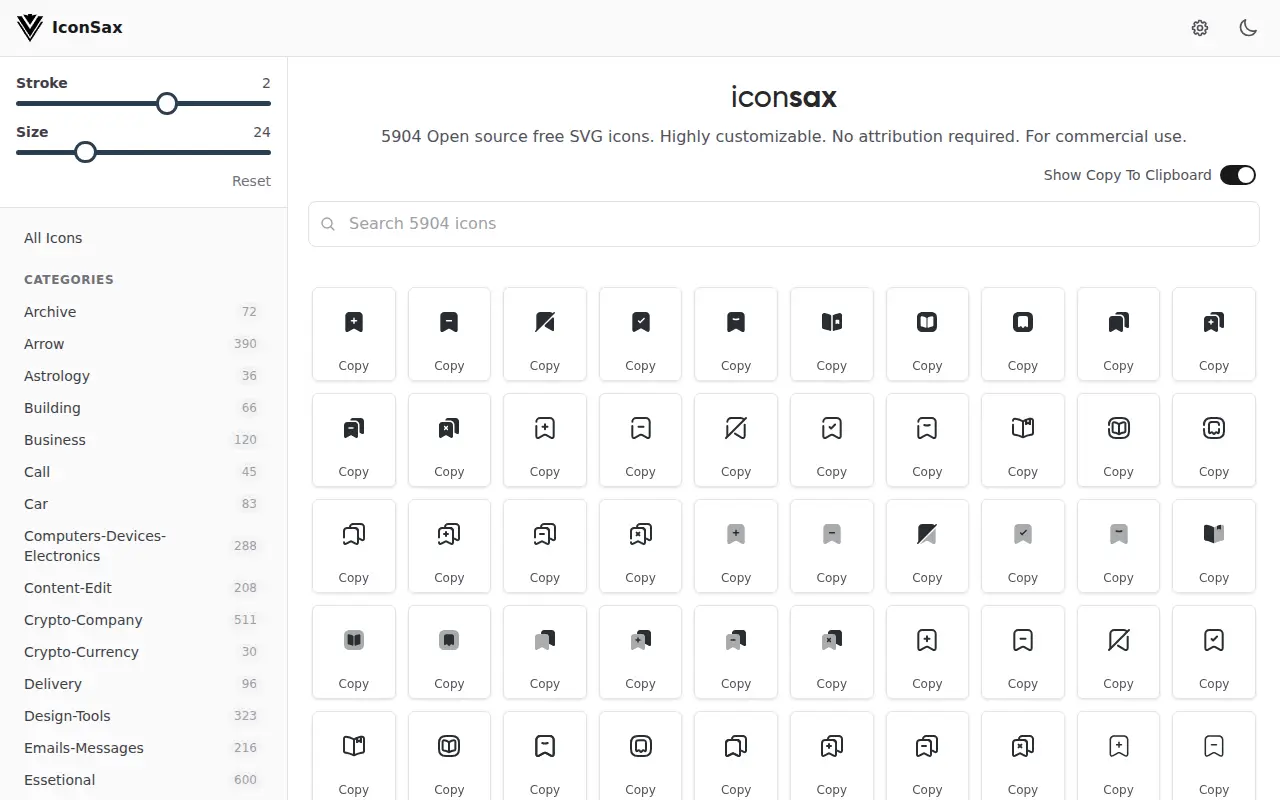Choose the solid black double-bookmark icon

(1118, 322)
